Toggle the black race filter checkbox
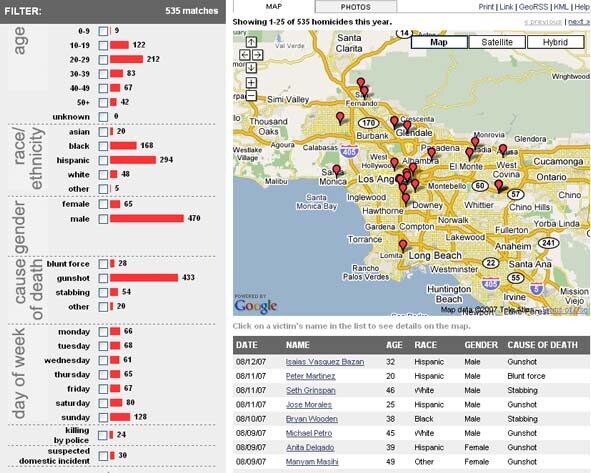591x473 pixels. point(103,146)
